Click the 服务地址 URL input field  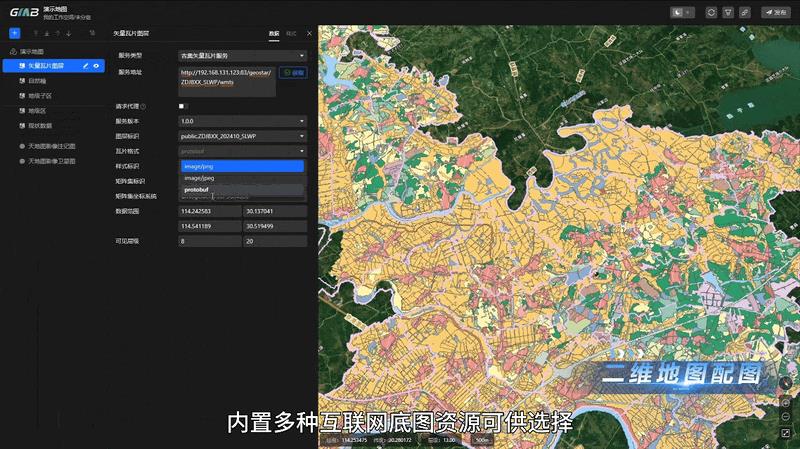tap(227, 77)
